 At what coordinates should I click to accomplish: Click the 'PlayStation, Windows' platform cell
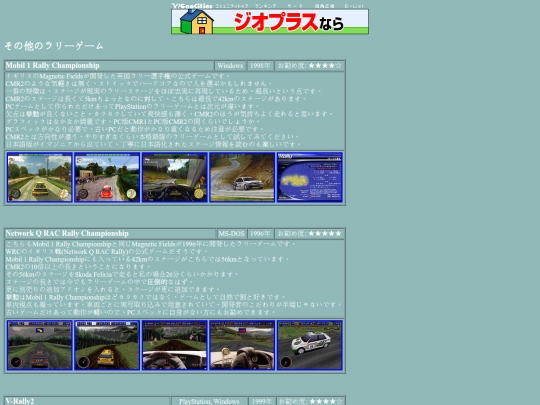pyautogui.click(x=209, y=401)
